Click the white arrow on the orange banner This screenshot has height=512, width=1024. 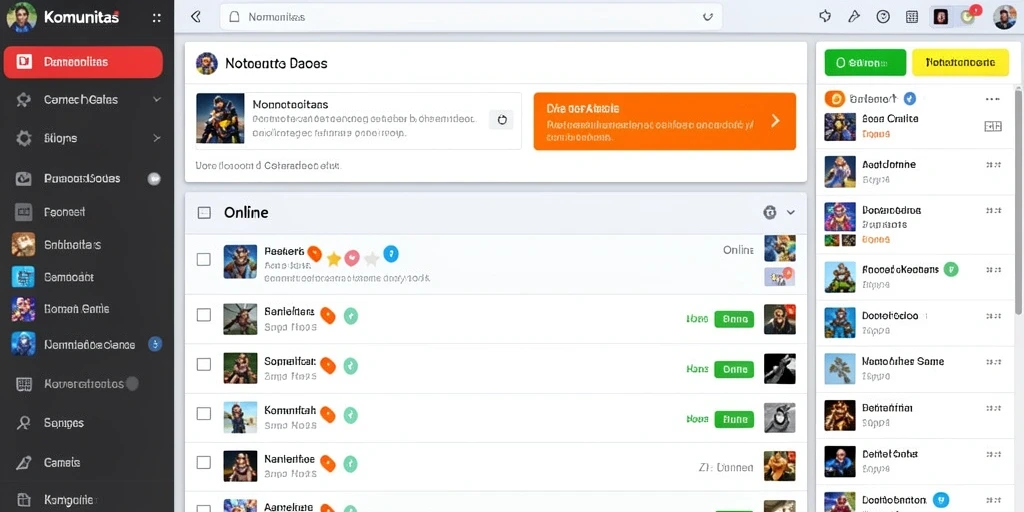coord(775,121)
